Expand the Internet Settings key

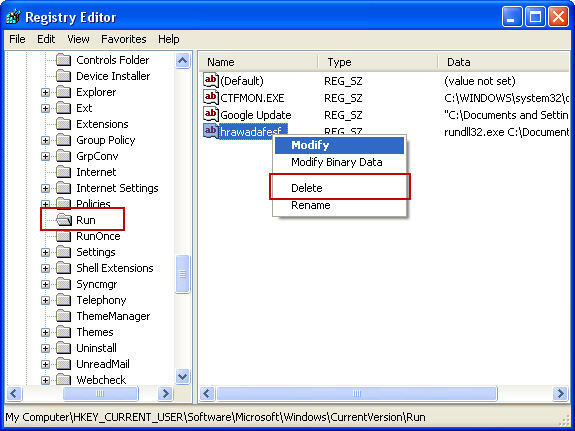click(45, 188)
